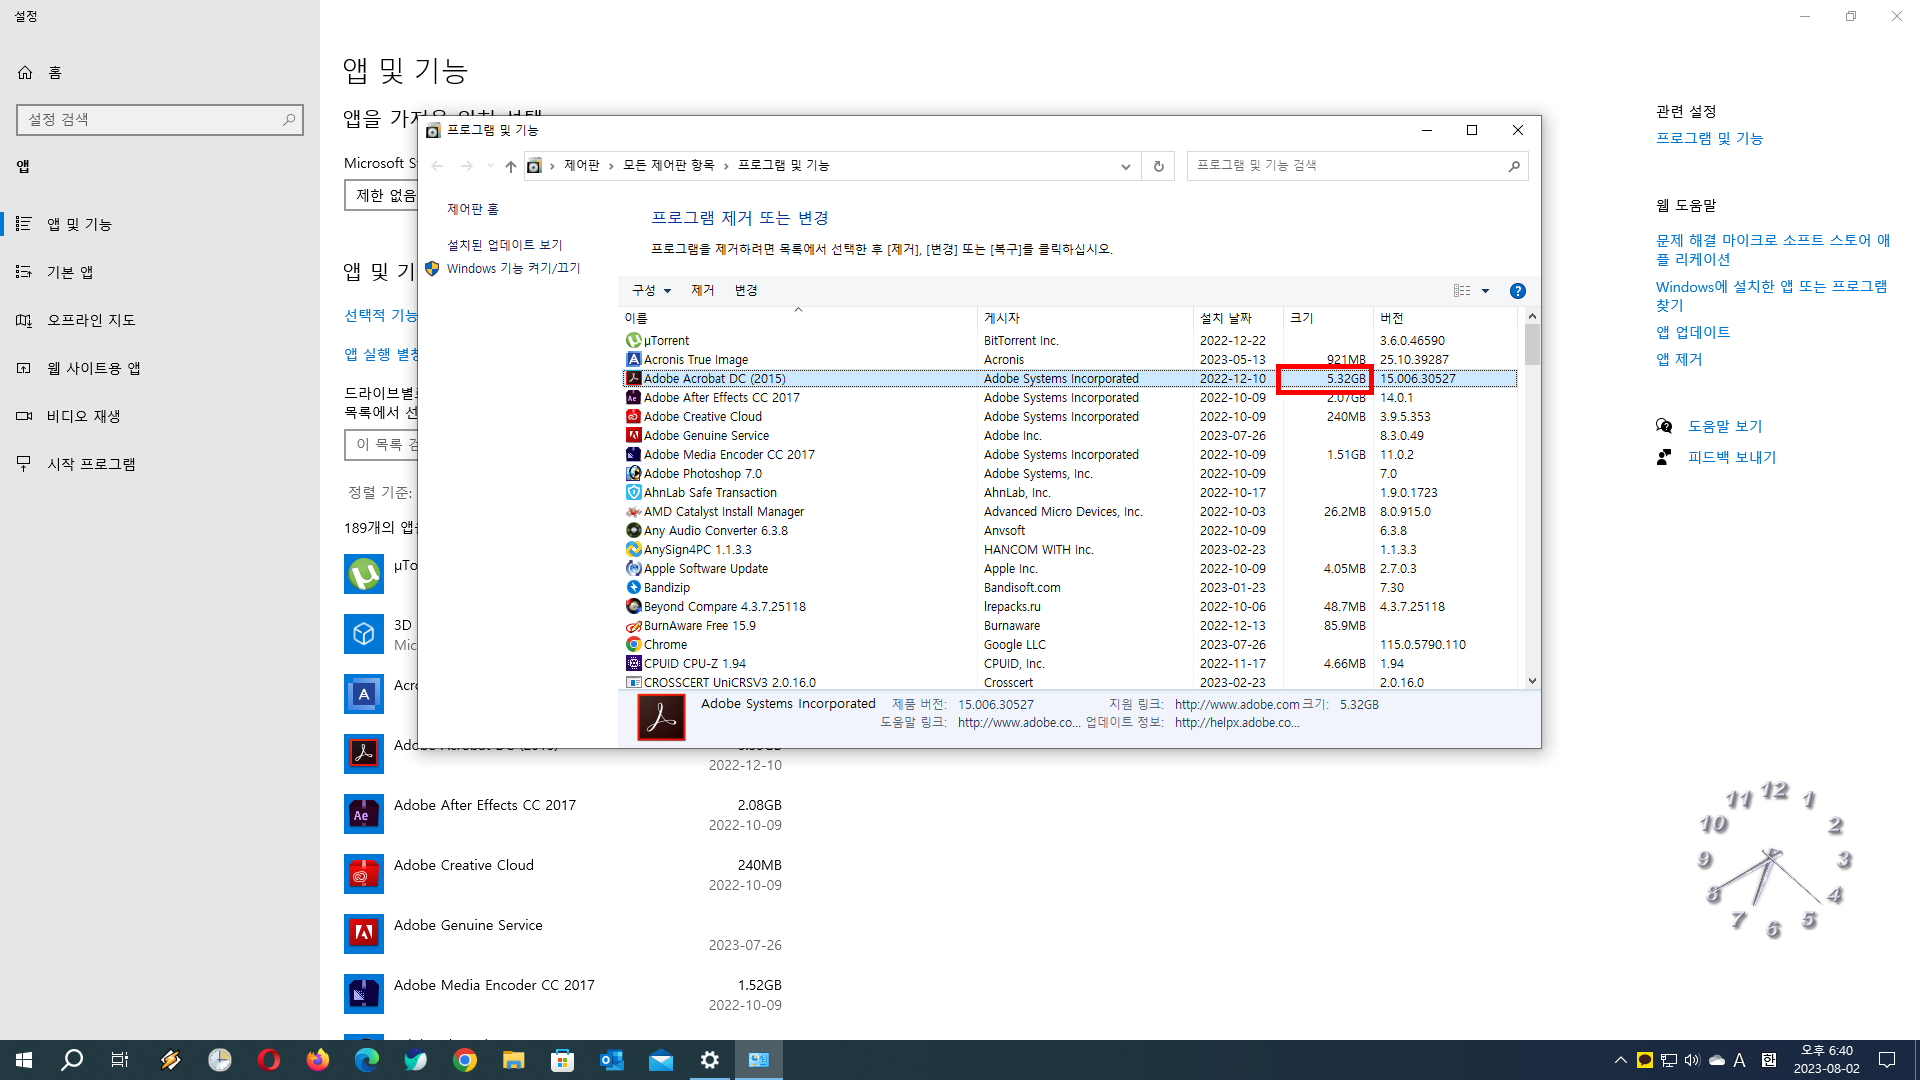Click the µTorrent icon in program list
The height and width of the screenshot is (1080, 1920).
tap(633, 341)
